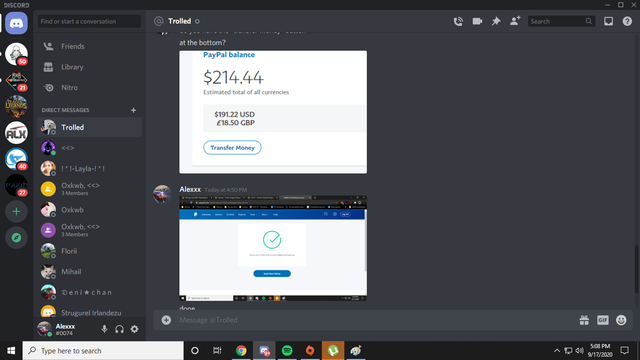
Task: Open the Help icon
Action: (627, 21)
